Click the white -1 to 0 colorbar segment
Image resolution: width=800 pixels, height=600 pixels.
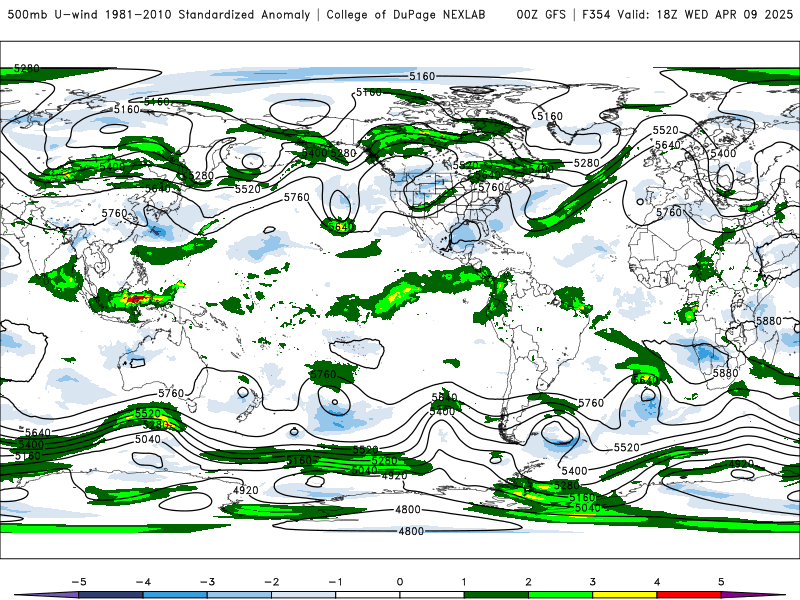tap(368, 595)
